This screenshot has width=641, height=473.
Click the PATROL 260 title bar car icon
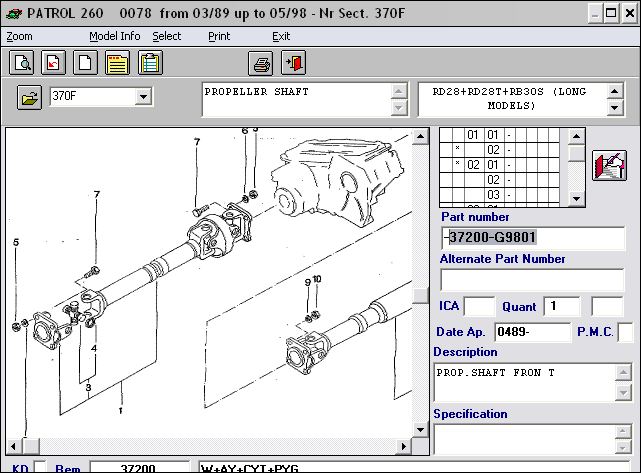13,13
